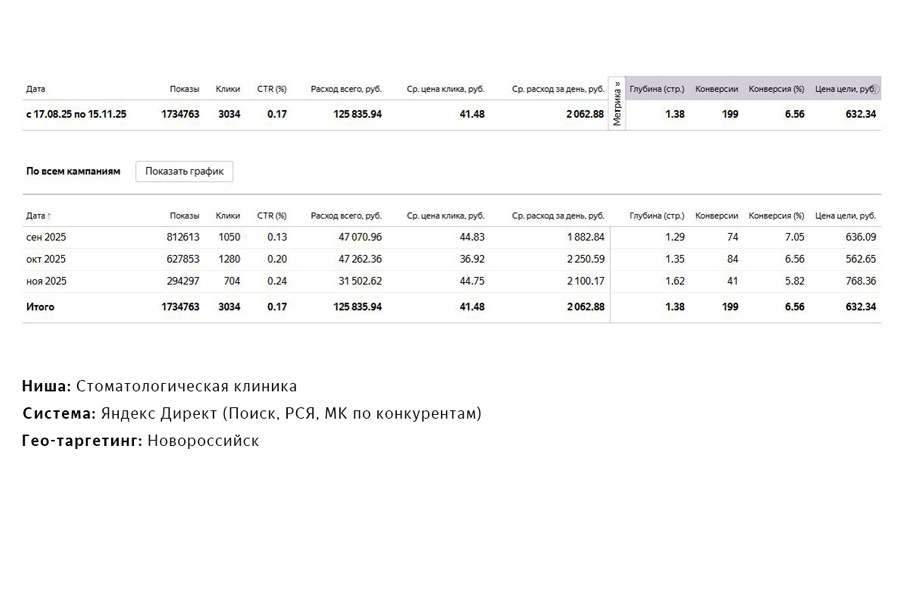Click clicks value 704
900x600 pixels.
tap(232, 281)
